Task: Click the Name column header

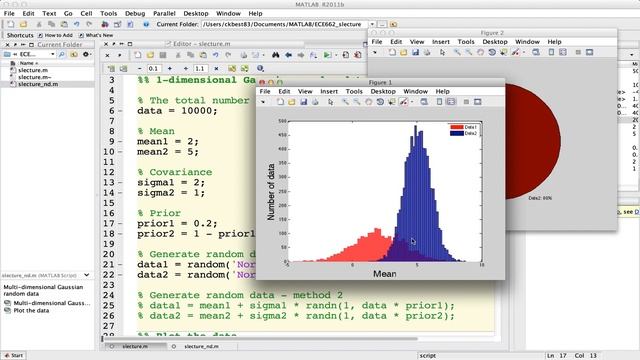Action: point(29,63)
